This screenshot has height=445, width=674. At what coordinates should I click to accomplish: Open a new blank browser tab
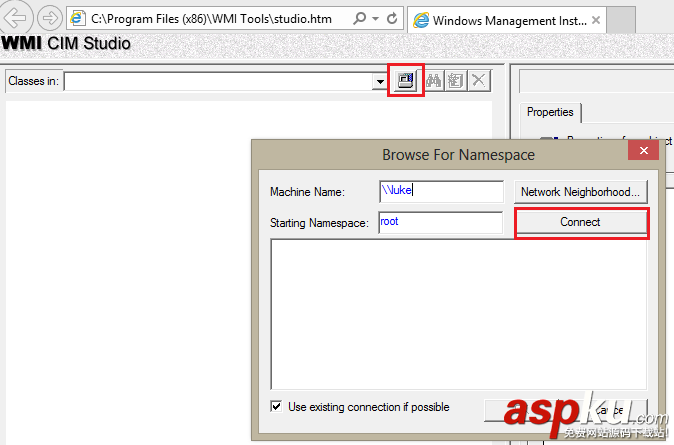click(x=621, y=20)
